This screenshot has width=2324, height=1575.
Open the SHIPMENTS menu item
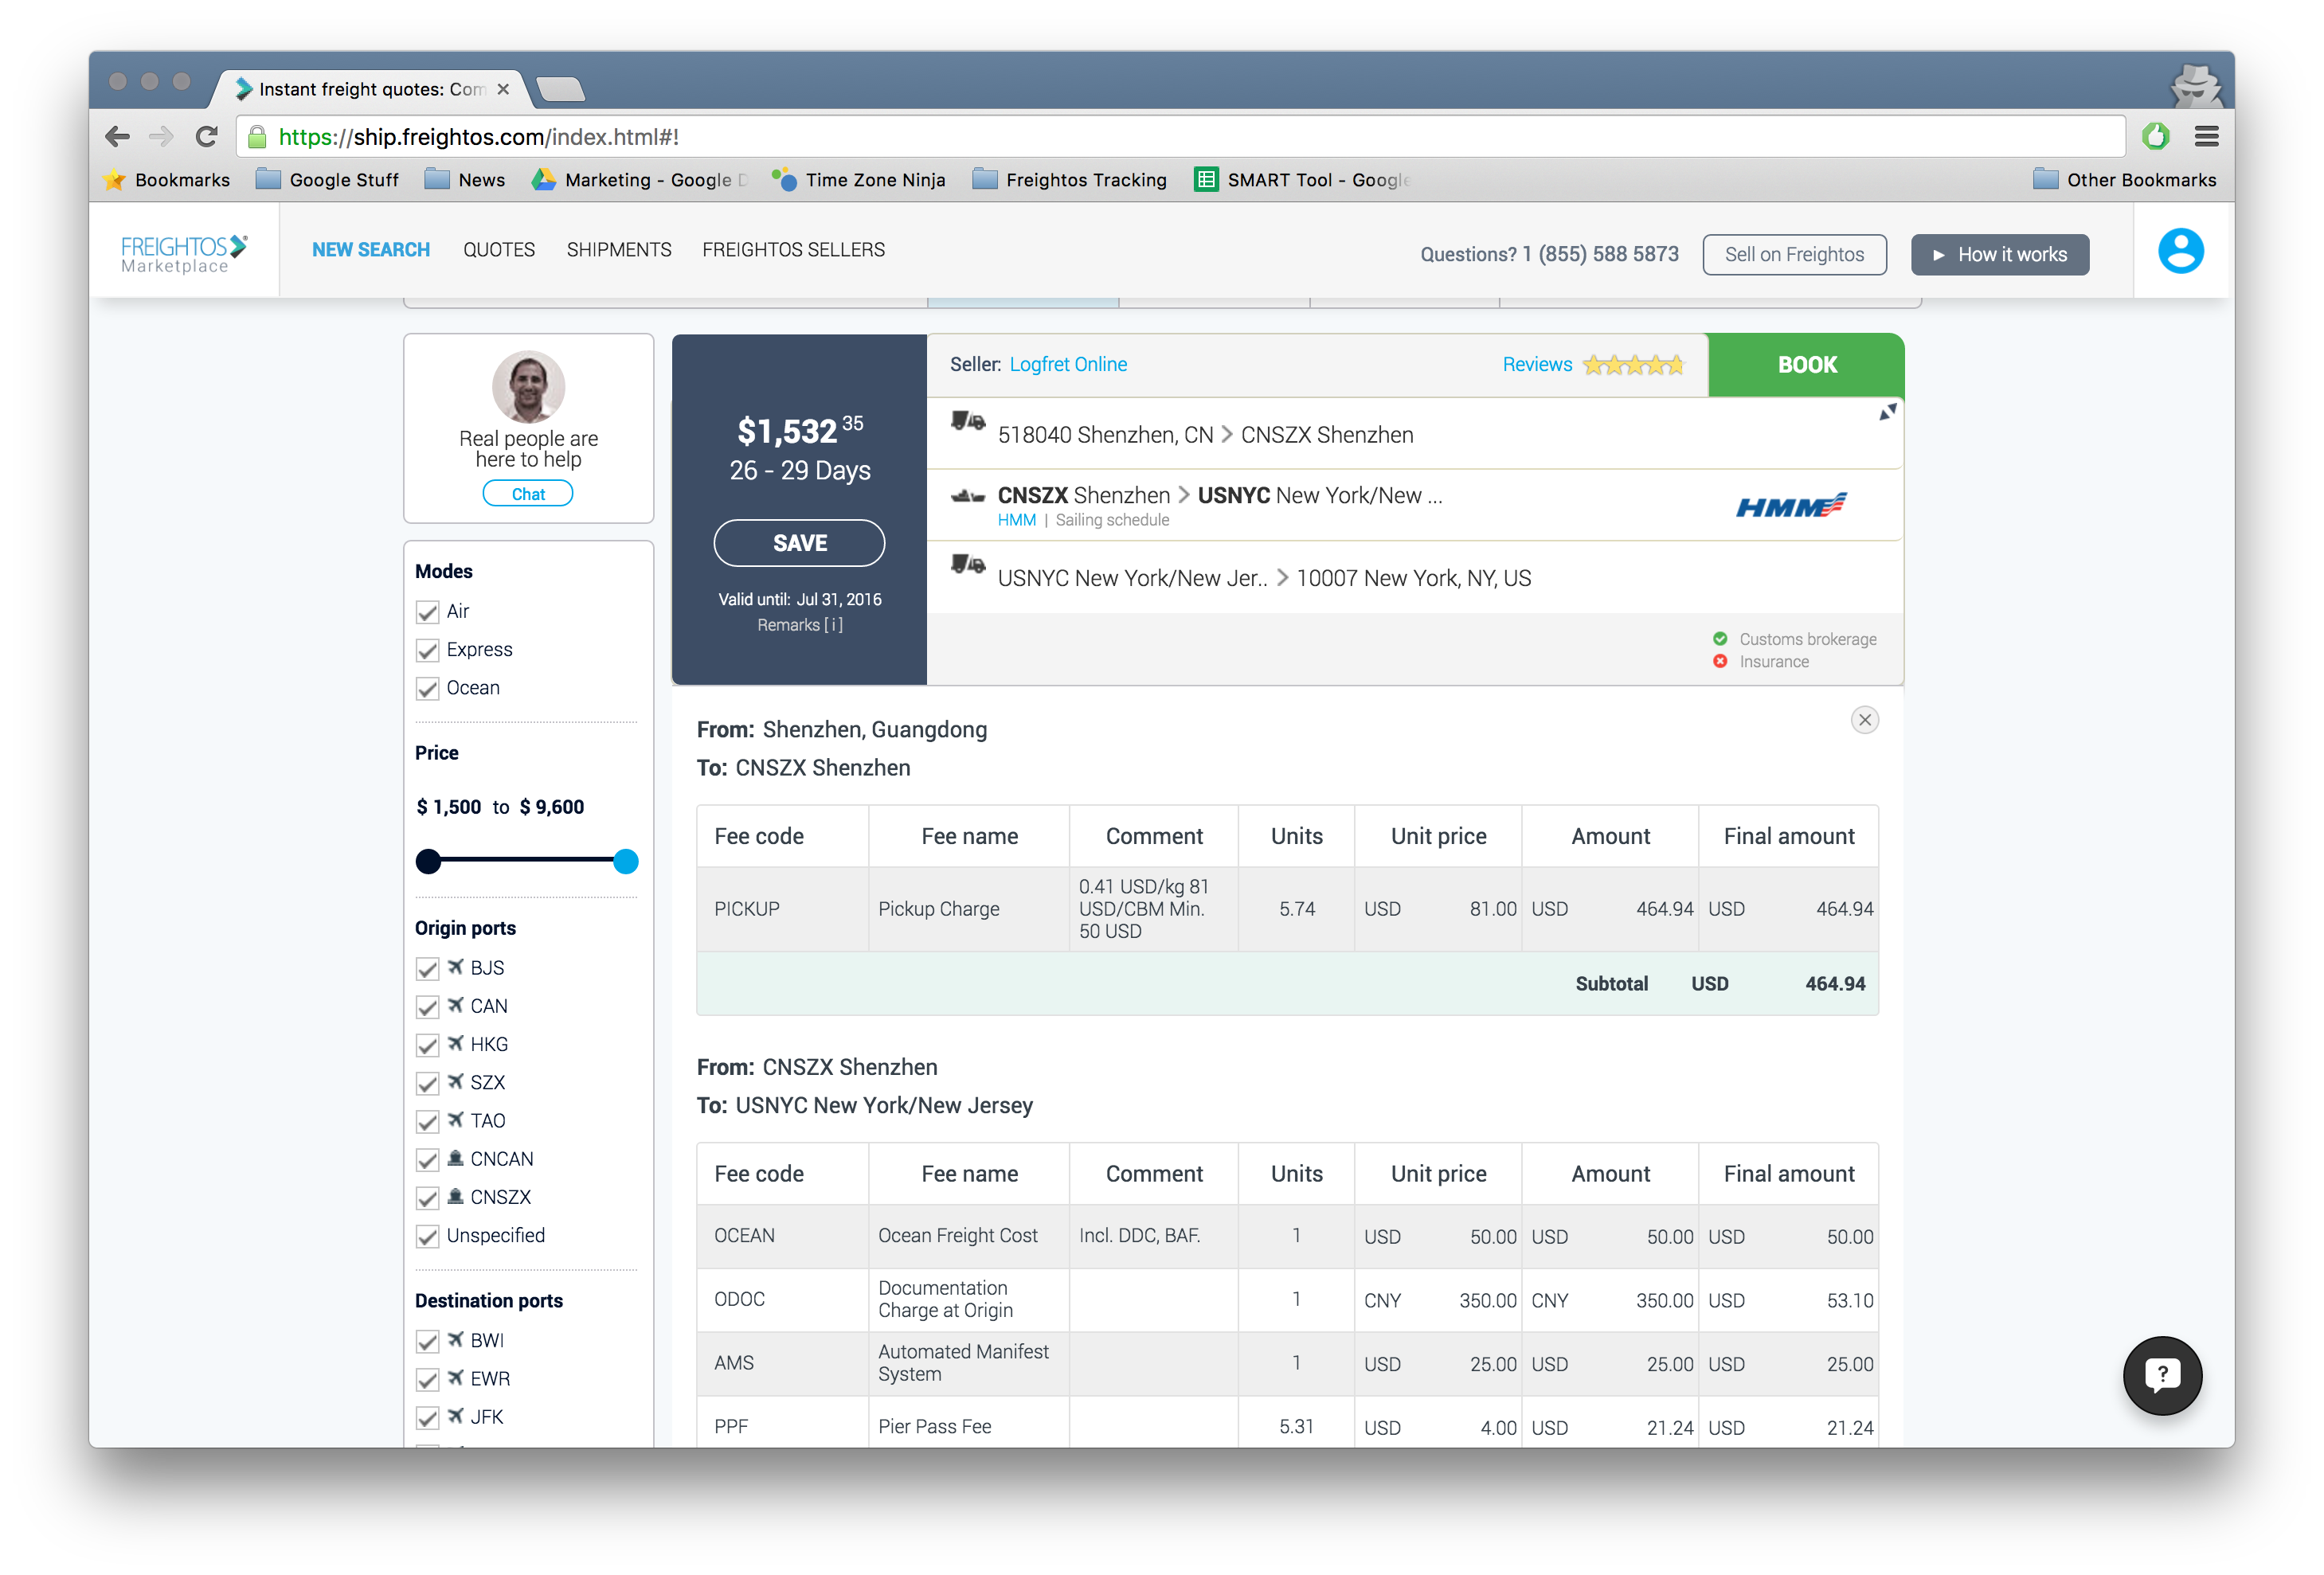point(619,250)
